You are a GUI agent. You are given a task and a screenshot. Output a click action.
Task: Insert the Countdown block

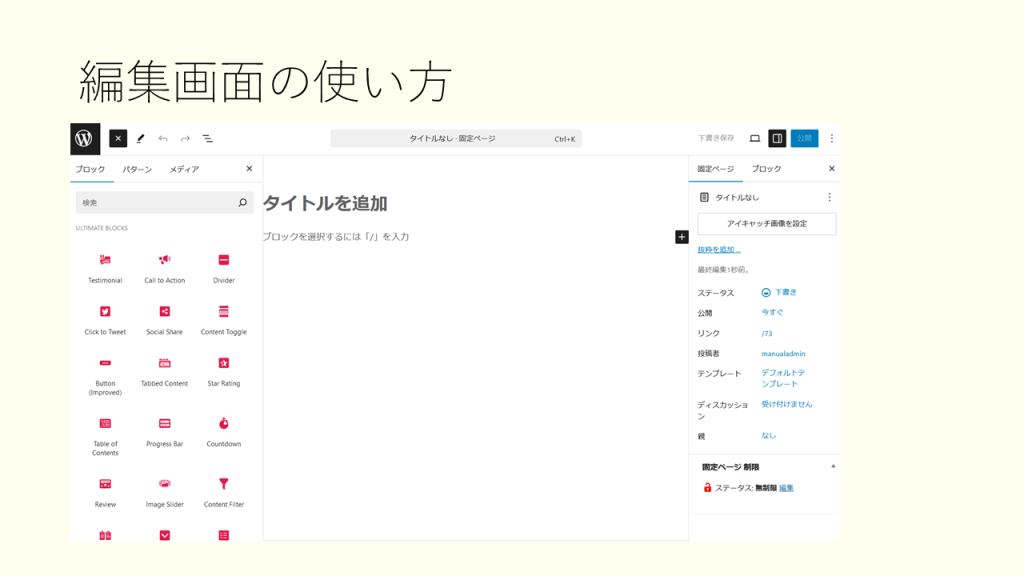(224, 430)
